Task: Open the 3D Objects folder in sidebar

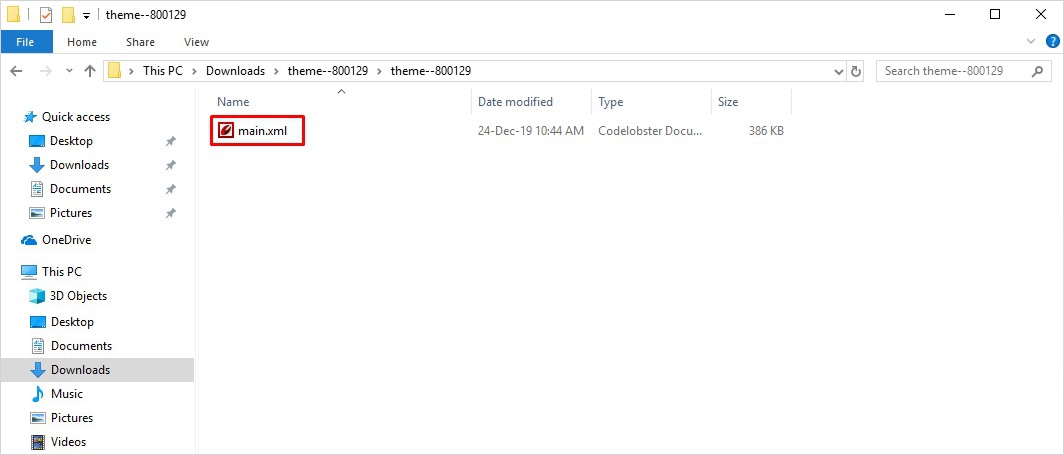Action: pyautogui.click(x=78, y=296)
